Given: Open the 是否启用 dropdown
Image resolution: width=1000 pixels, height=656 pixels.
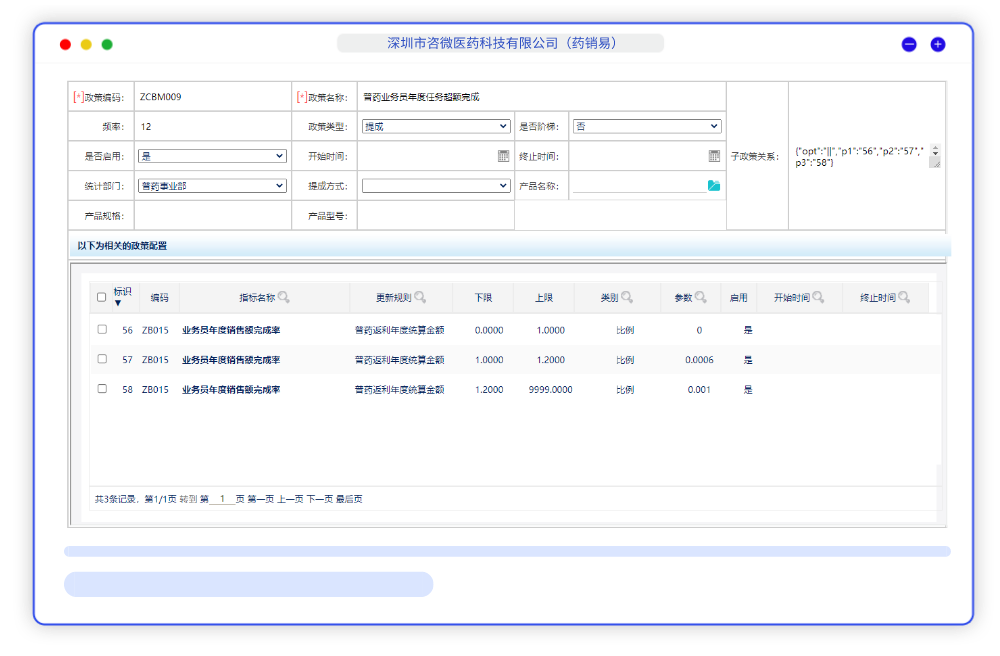Looking at the screenshot, I should coord(212,156).
